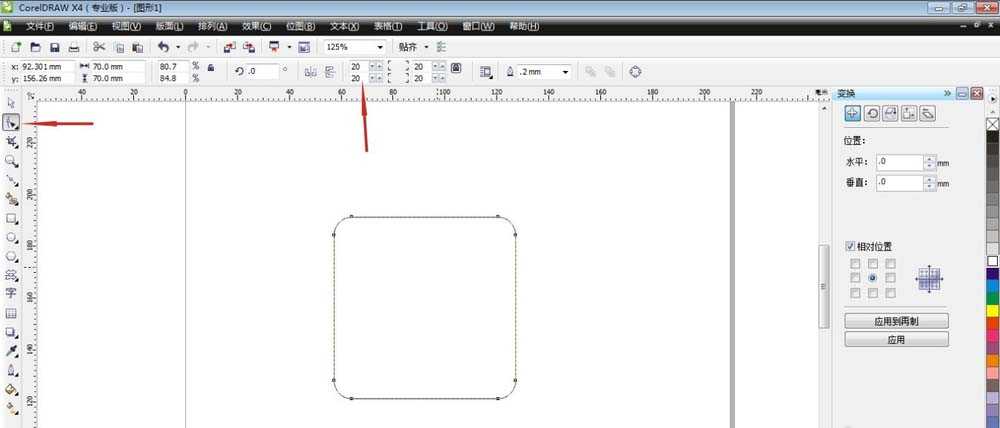This screenshot has width=1000, height=428.
Task: Select the Text tool in the toolbox
Action: click(12, 294)
